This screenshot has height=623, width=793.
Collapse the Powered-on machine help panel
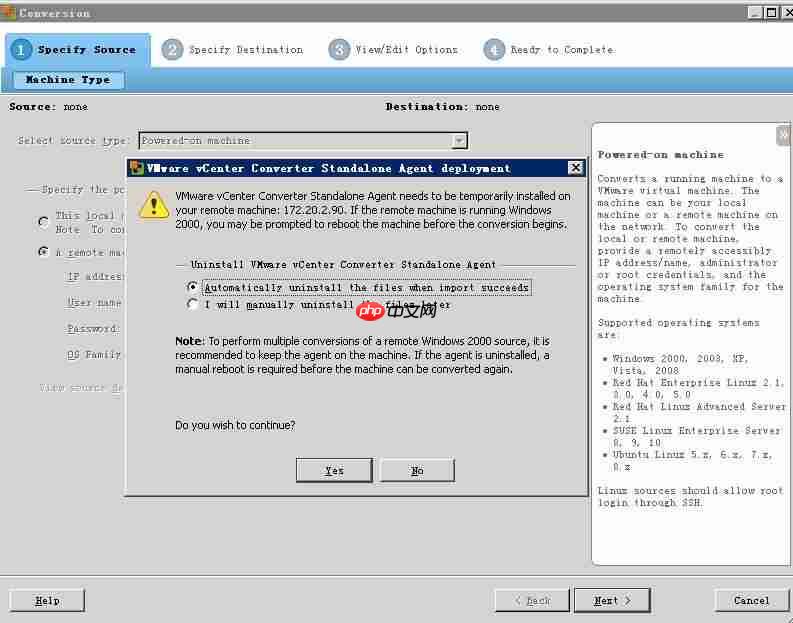pyautogui.click(x=782, y=134)
